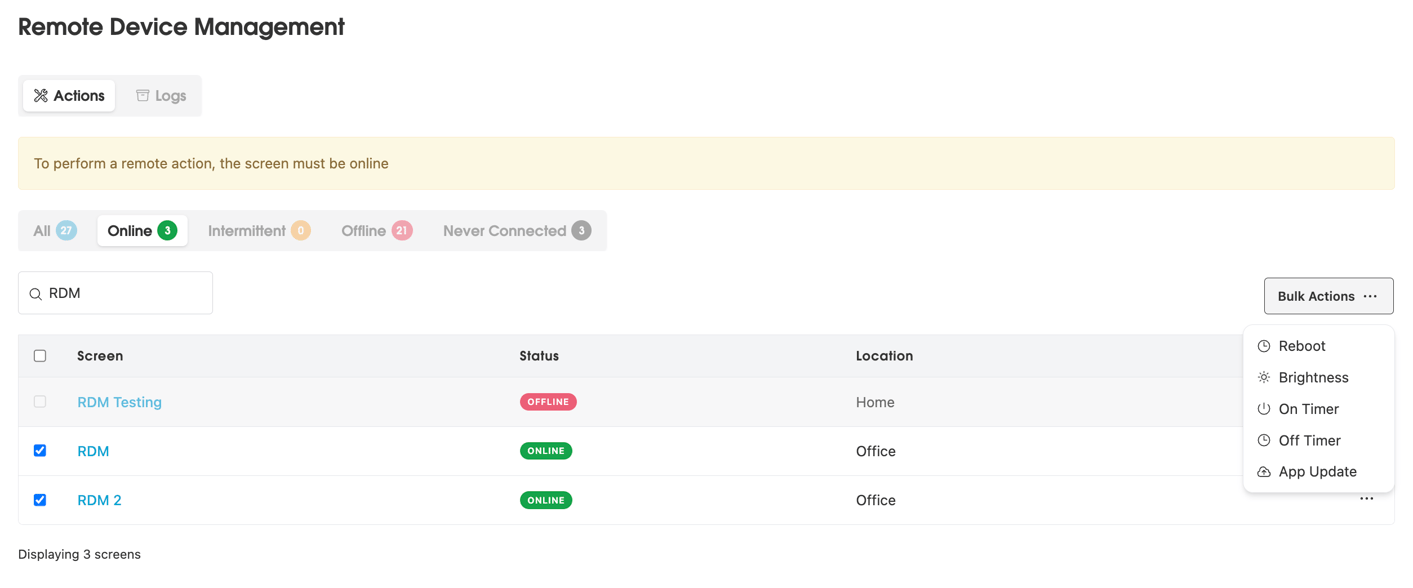Toggle the select-all checkbox in the table header
This screenshot has width=1413, height=588.
coord(40,355)
